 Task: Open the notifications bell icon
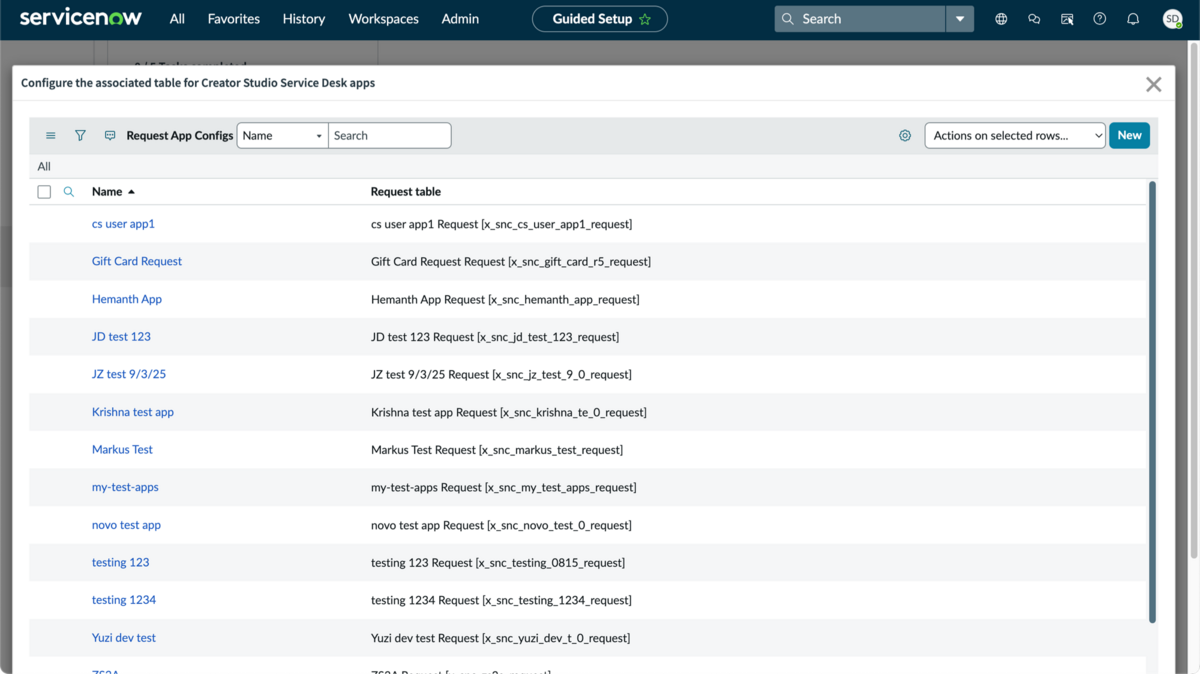click(1133, 19)
